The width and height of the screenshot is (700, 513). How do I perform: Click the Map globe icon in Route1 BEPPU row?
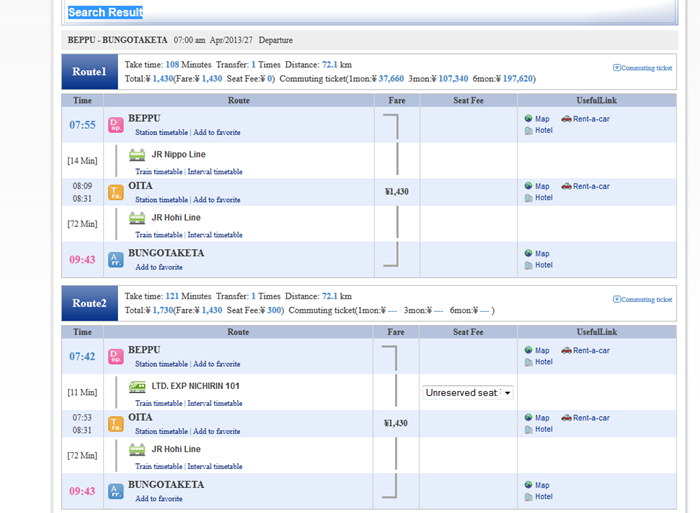coord(529,118)
